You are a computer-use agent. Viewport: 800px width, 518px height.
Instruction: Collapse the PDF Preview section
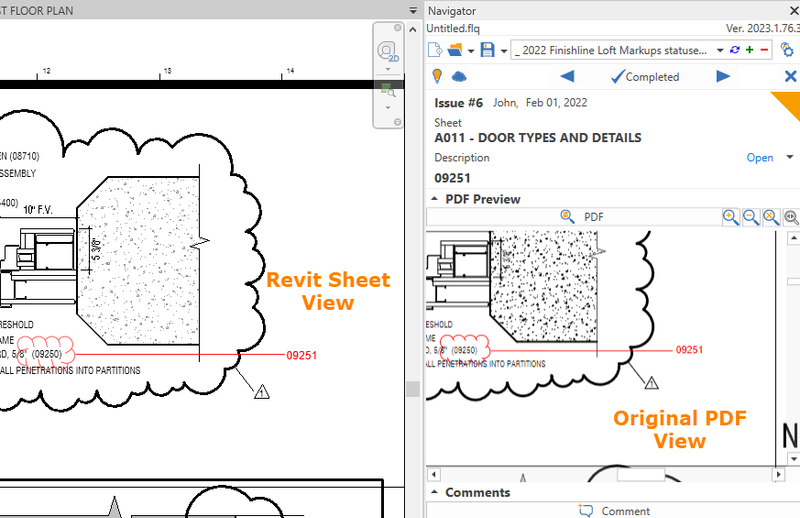tap(435, 199)
